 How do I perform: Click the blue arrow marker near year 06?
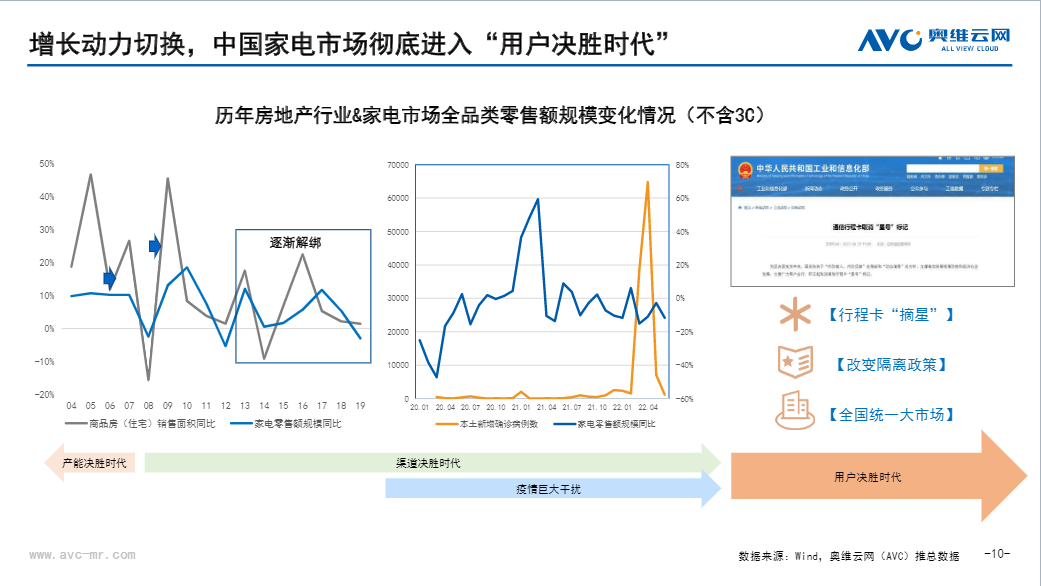tap(110, 278)
